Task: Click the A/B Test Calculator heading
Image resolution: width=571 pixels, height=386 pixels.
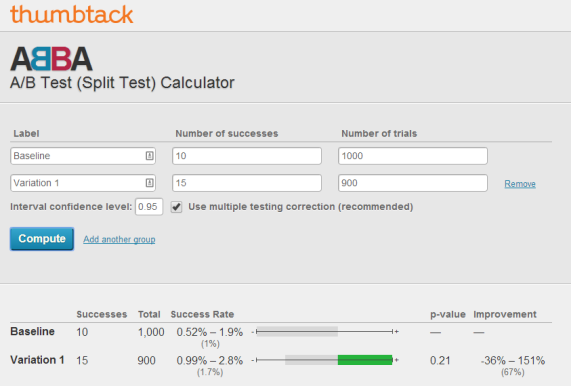Action: coord(122,83)
